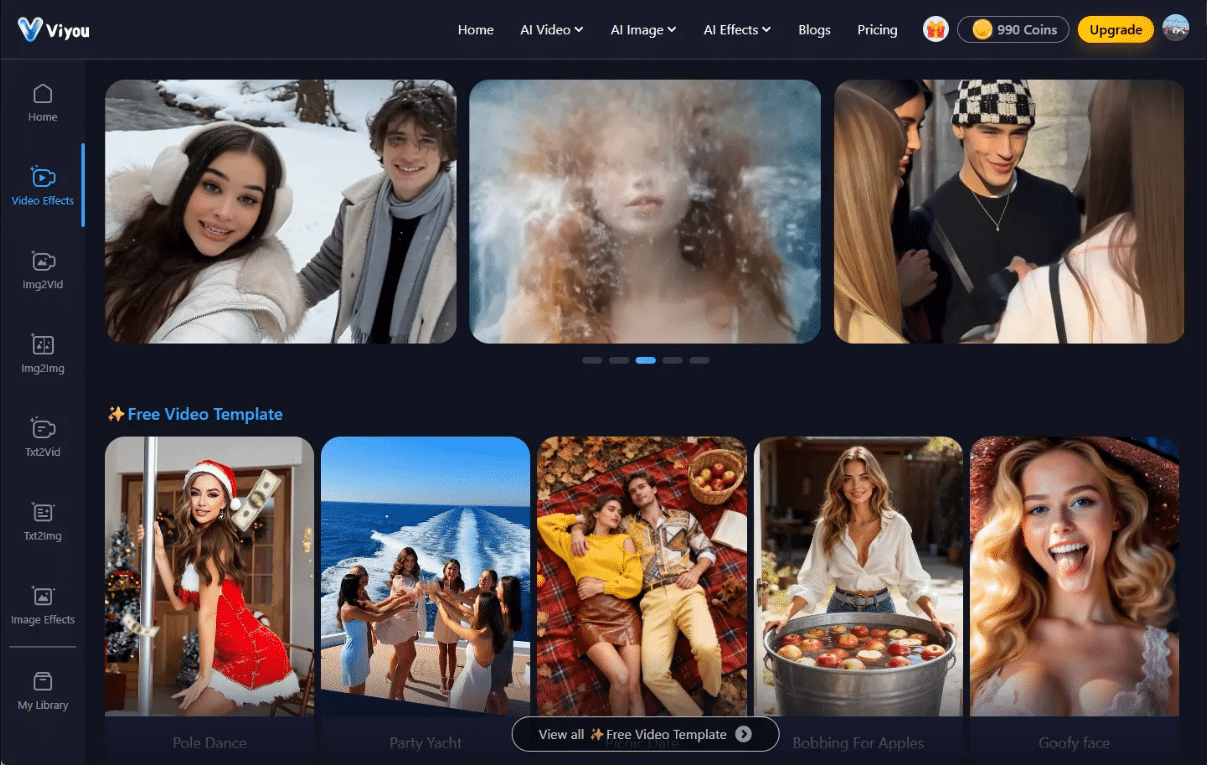The height and width of the screenshot is (765, 1207).
Task: Click View all Free Video Template
Action: (645, 734)
